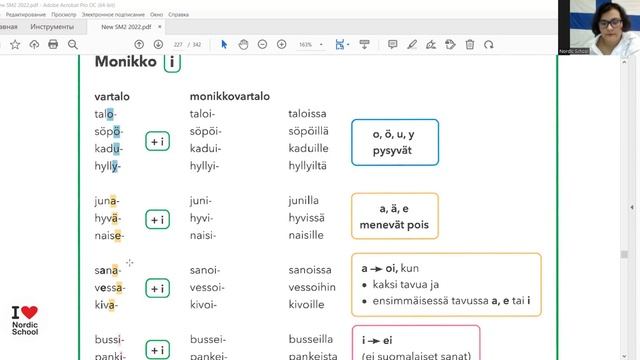Switch to the New SM2 2022.pdf tab

click(x=126, y=27)
